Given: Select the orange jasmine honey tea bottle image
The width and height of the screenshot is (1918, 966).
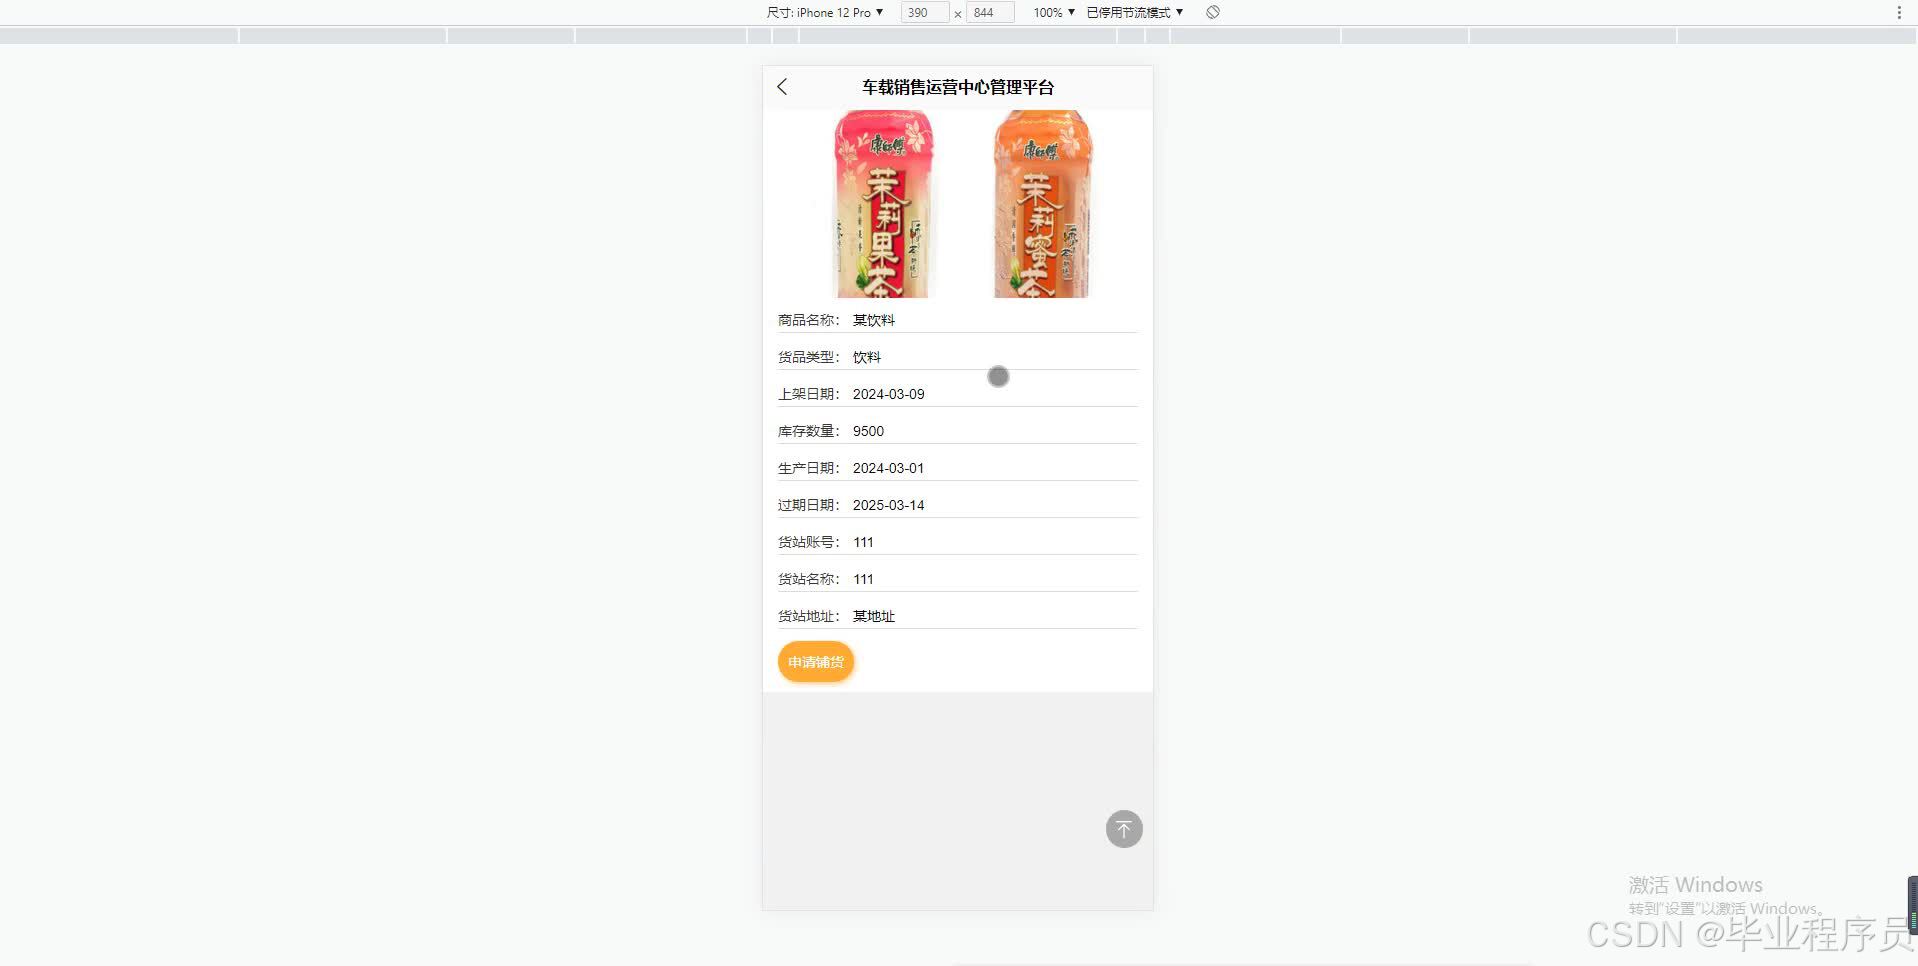Looking at the screenshot, I should pos(1042,204).
